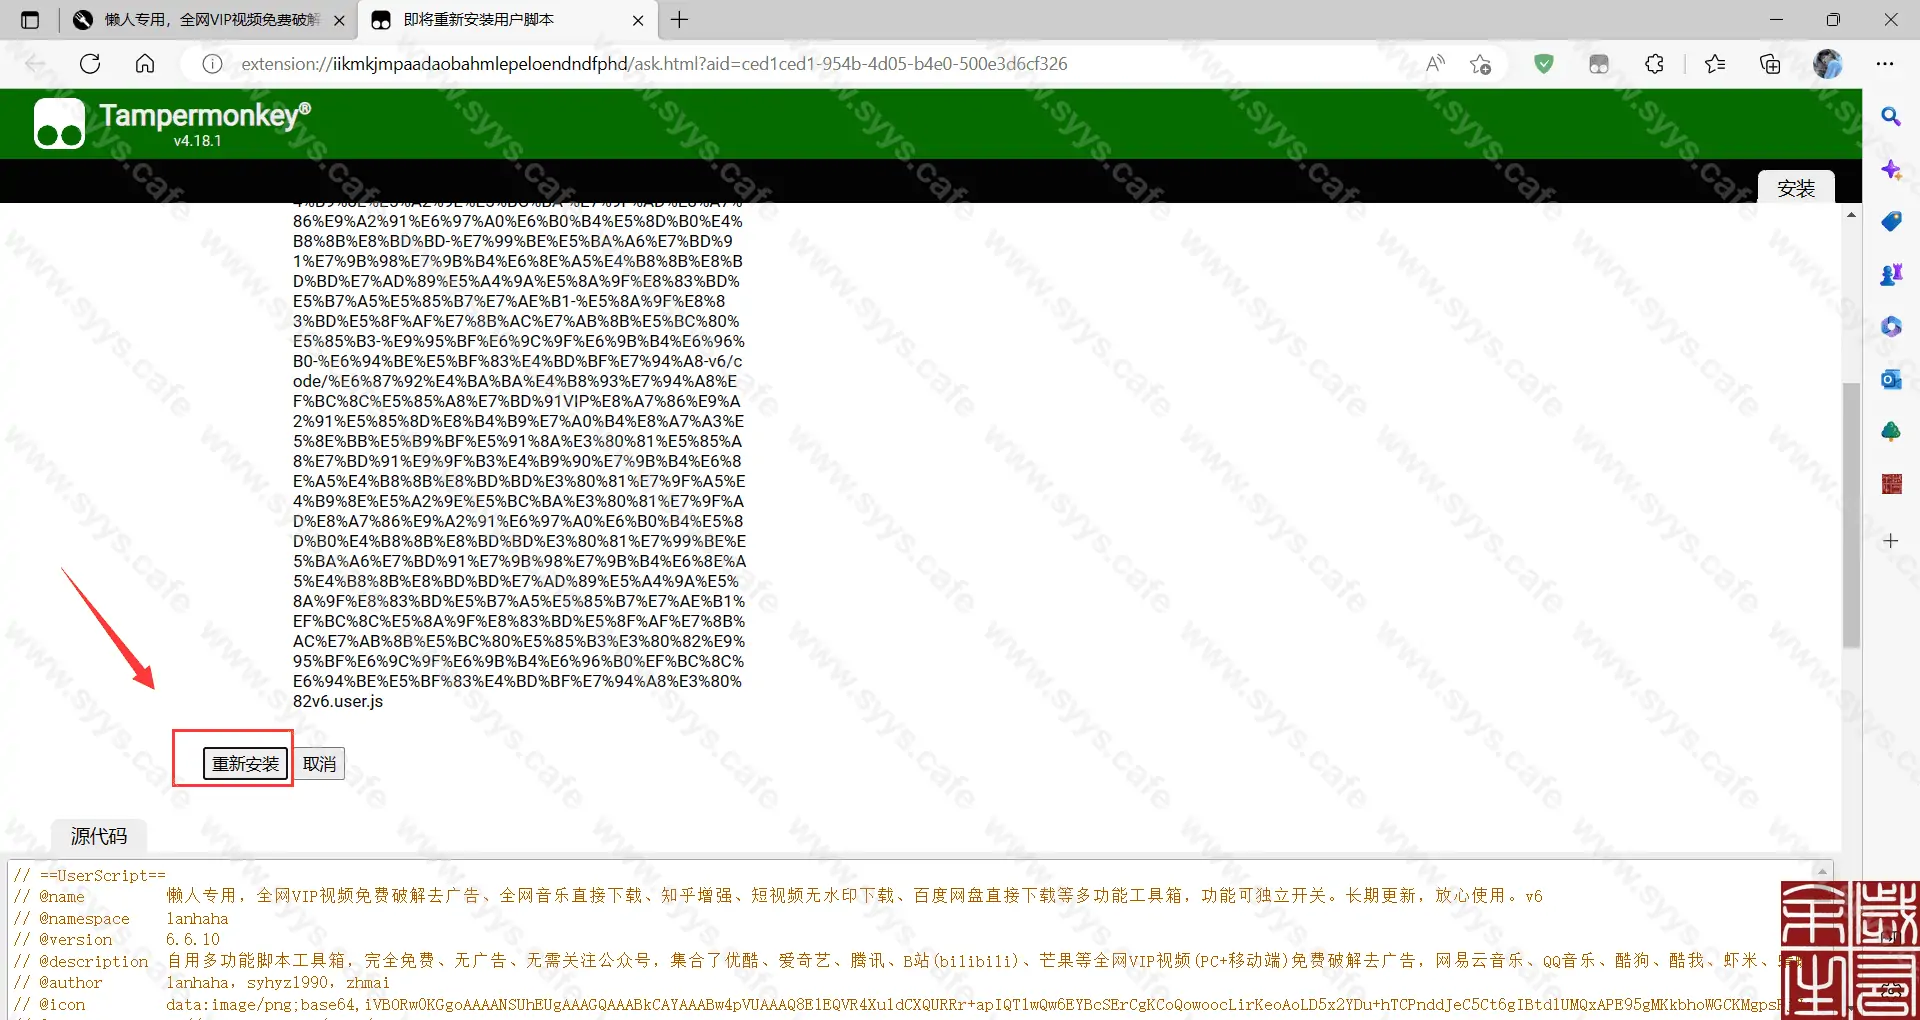Screen dimensions: 1920x1020
Task: Open browser Settings and more menu
Action: click(1885, 64)
